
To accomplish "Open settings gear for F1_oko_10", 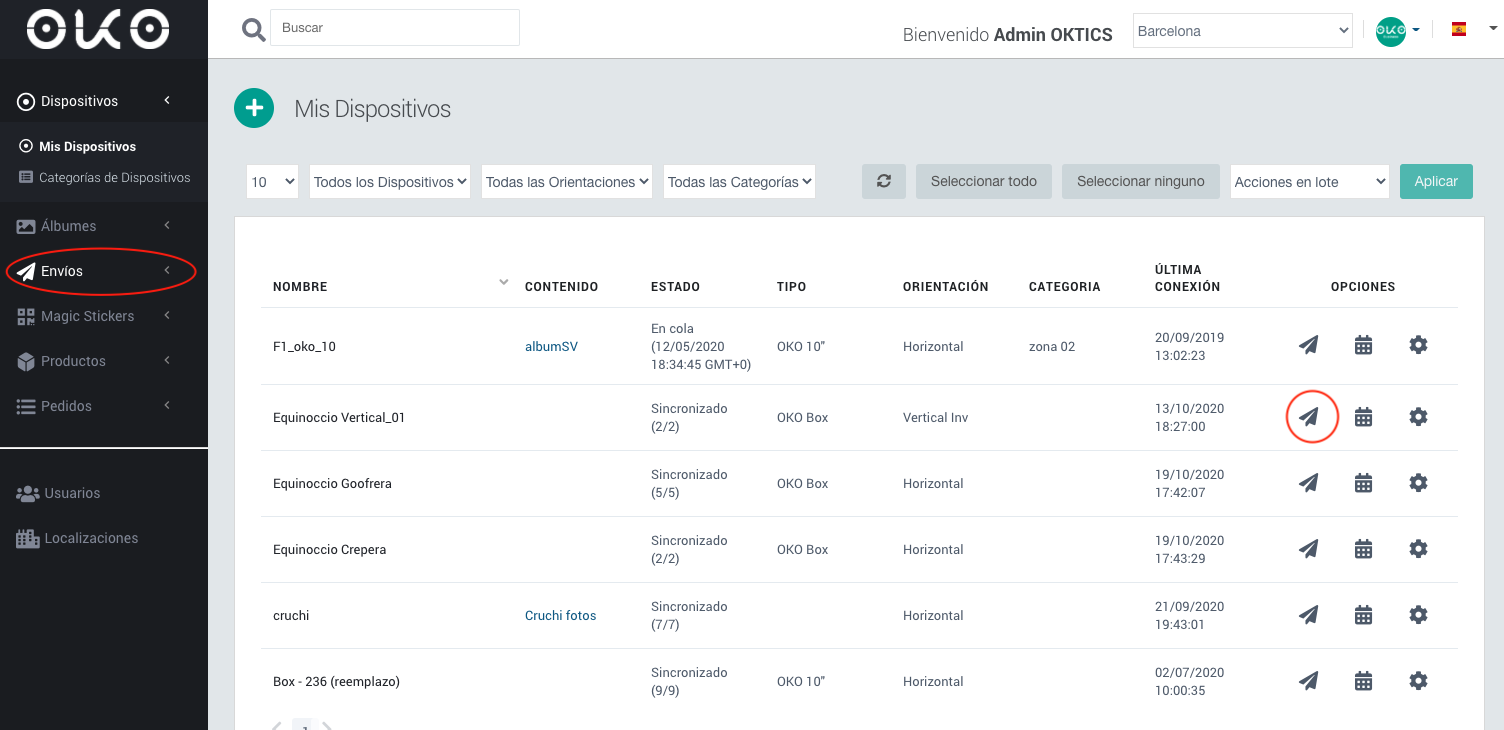I will (1418, 345).
